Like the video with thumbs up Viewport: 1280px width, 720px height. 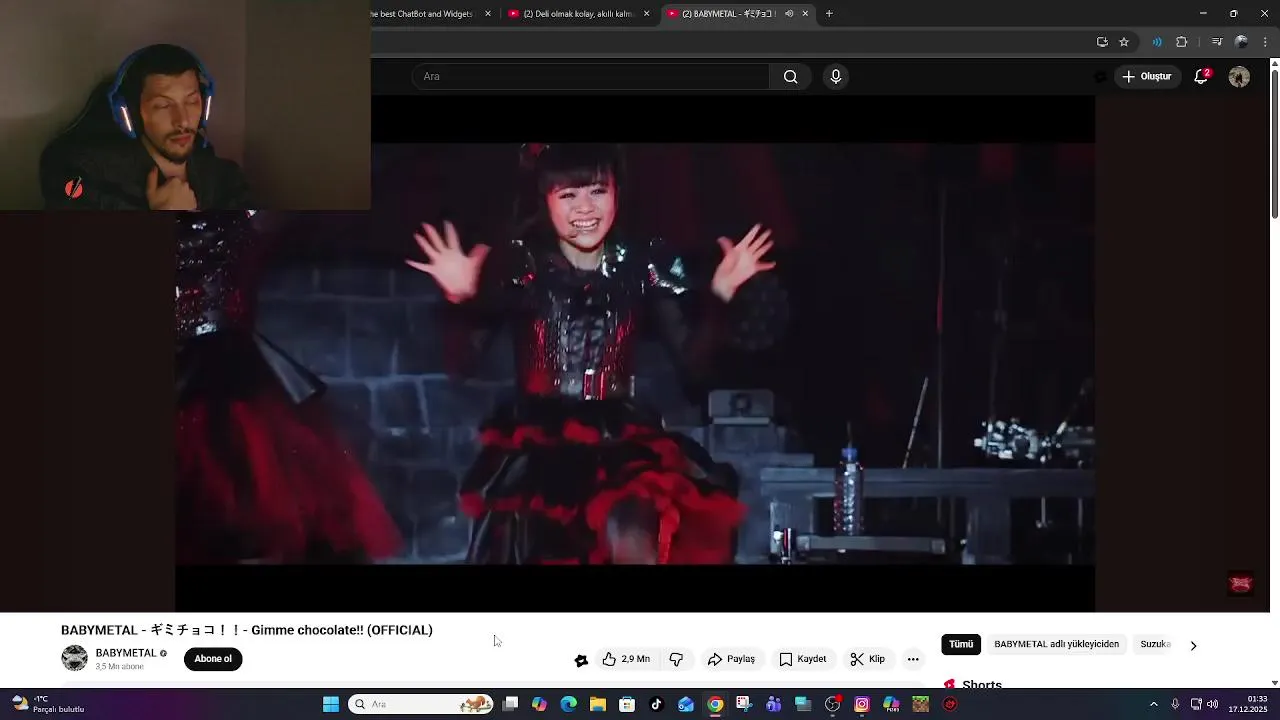pyautogui.click(x=625, y=659)
